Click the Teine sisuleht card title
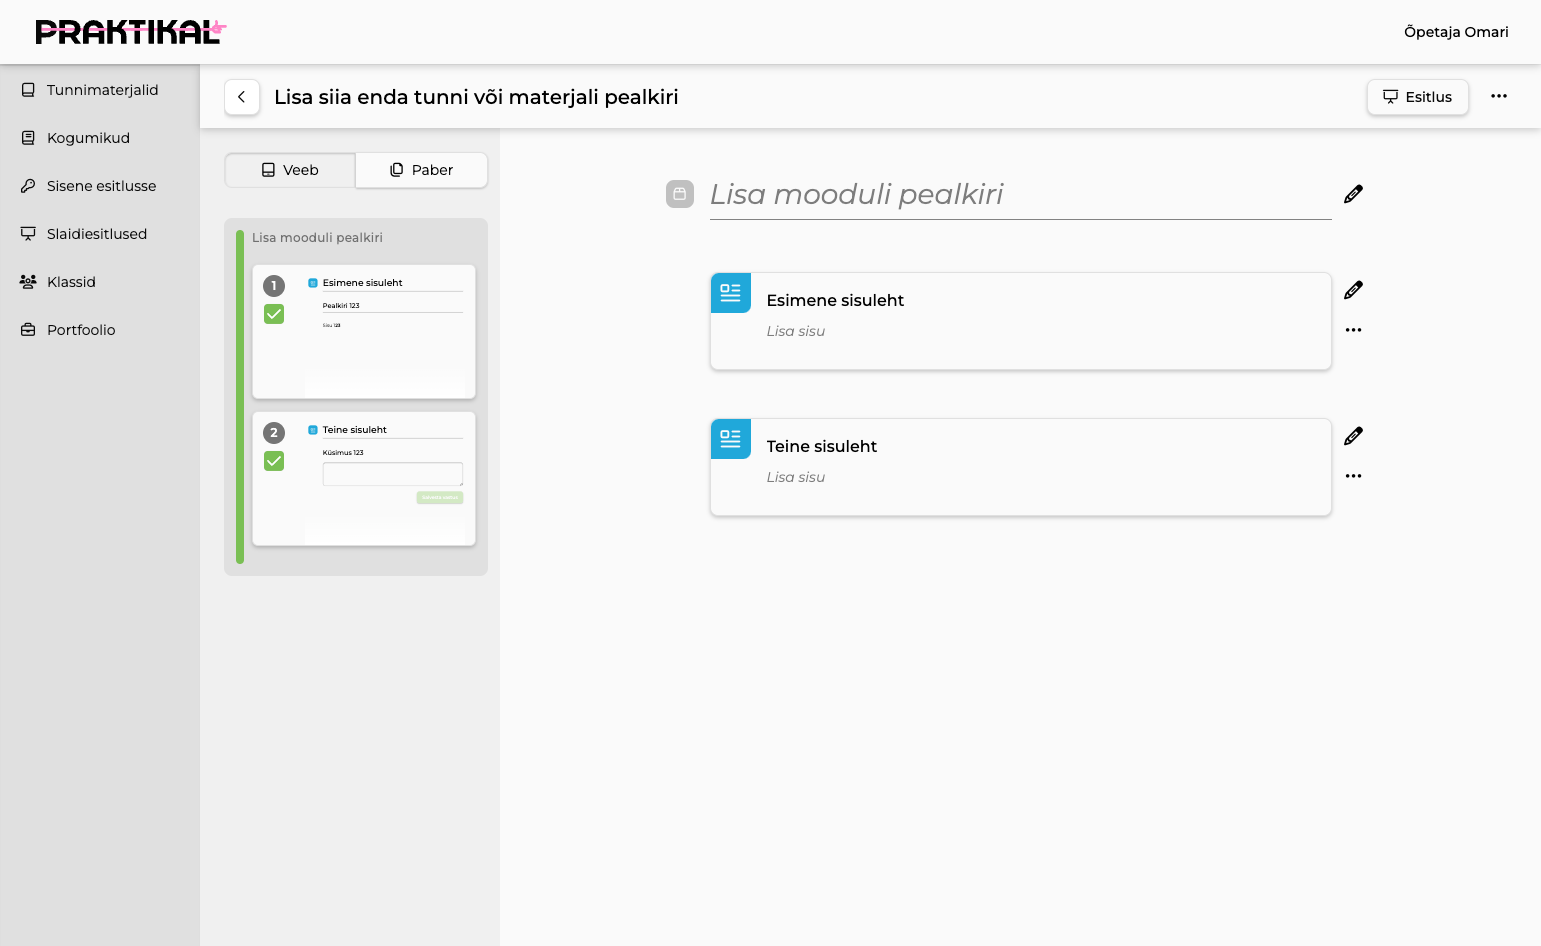This screenshot has width=1541, height=946. [822, 446]
